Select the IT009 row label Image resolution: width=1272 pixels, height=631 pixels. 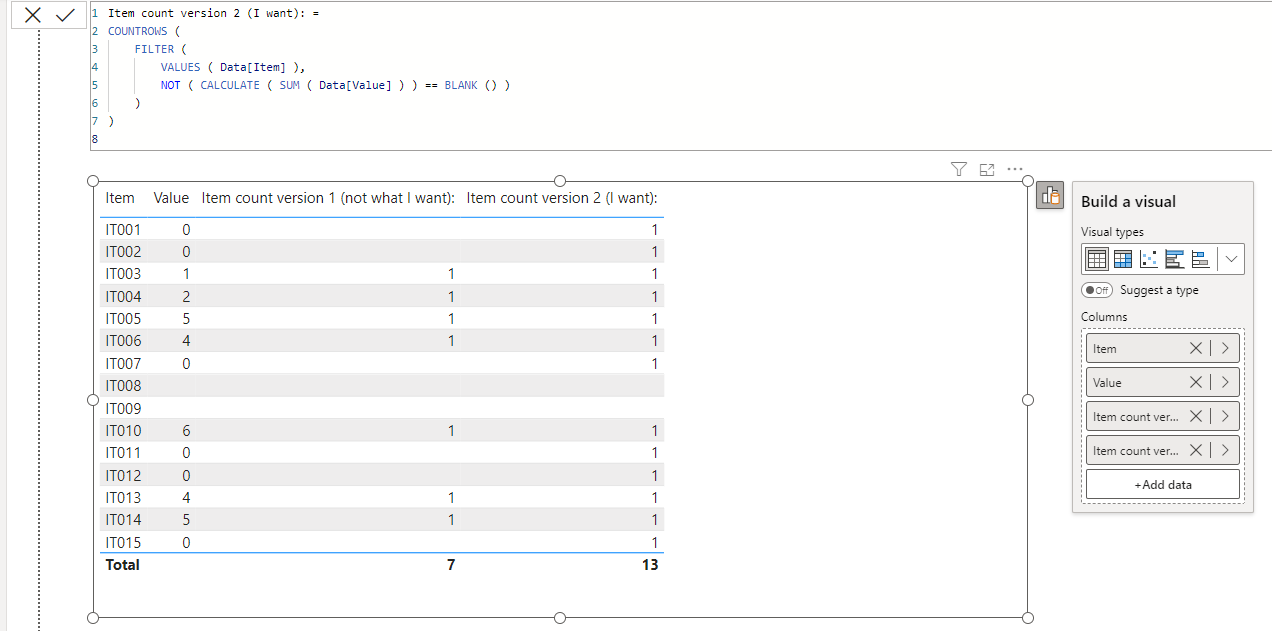click(x=123, y=408)
